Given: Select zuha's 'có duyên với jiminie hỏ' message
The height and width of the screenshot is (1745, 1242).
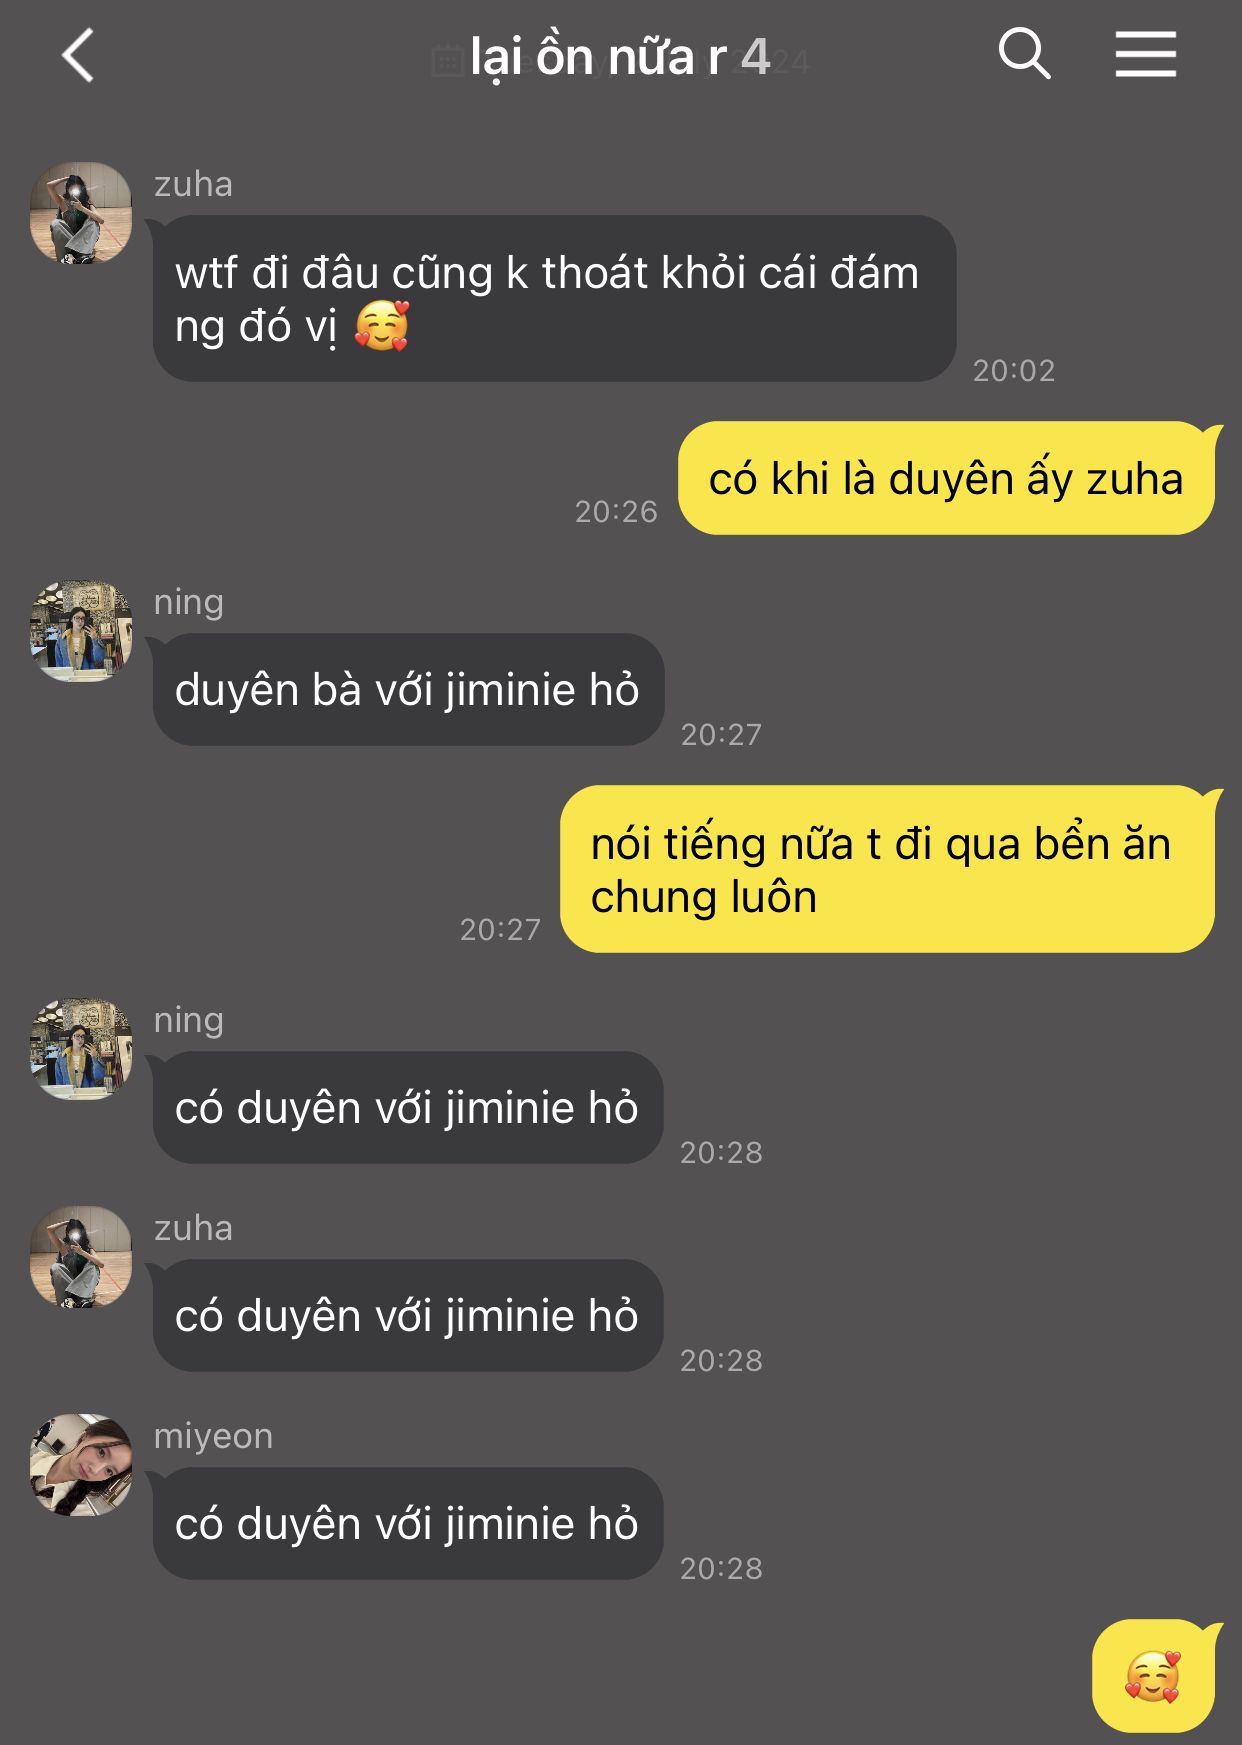Looking at the screenshot, I should coord(408,1316).
